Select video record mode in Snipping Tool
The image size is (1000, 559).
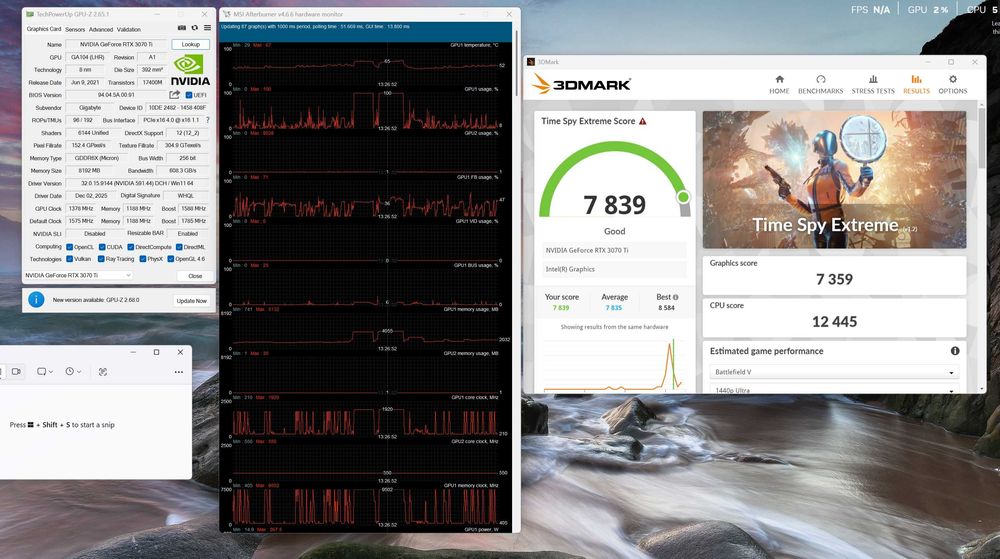click(x=17, y=372)
